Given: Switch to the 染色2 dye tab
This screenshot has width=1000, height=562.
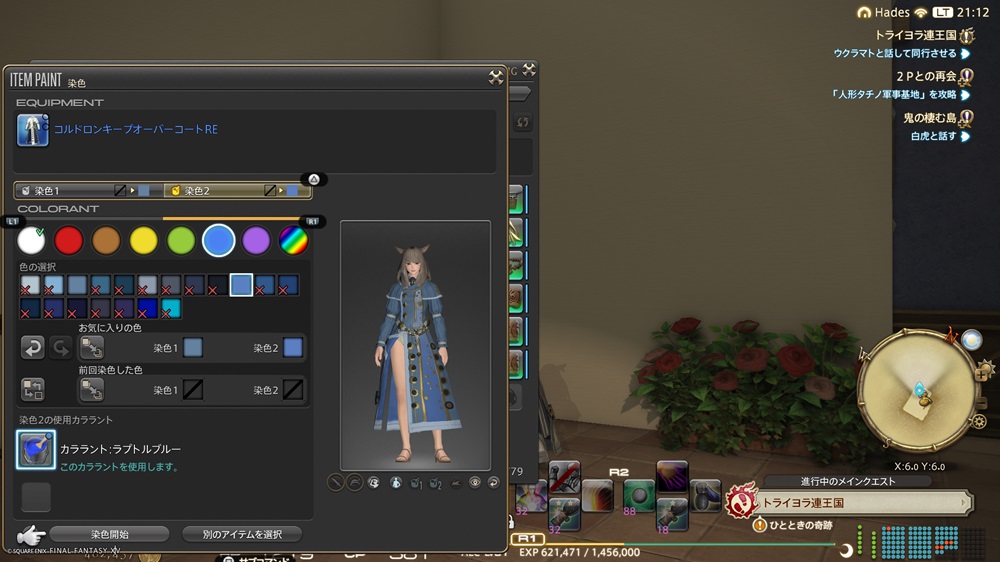Looking at the screenshot, I should pyautogui.click(x=237, y=190).
